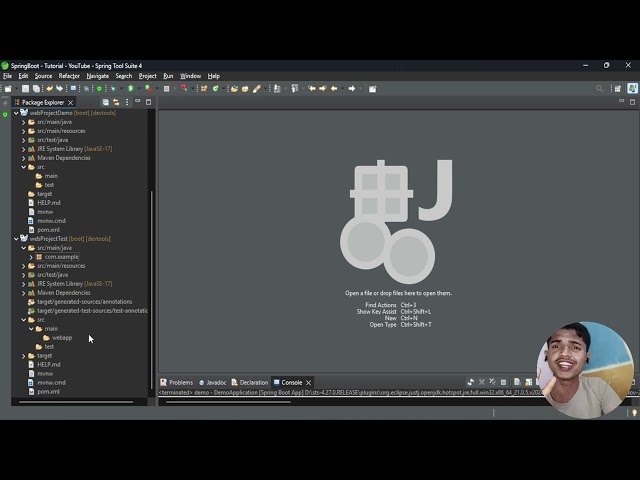This screenshot has width=640, height=480.
Task: Click console Remove Launch X icon
Action: tap(482, 382)
